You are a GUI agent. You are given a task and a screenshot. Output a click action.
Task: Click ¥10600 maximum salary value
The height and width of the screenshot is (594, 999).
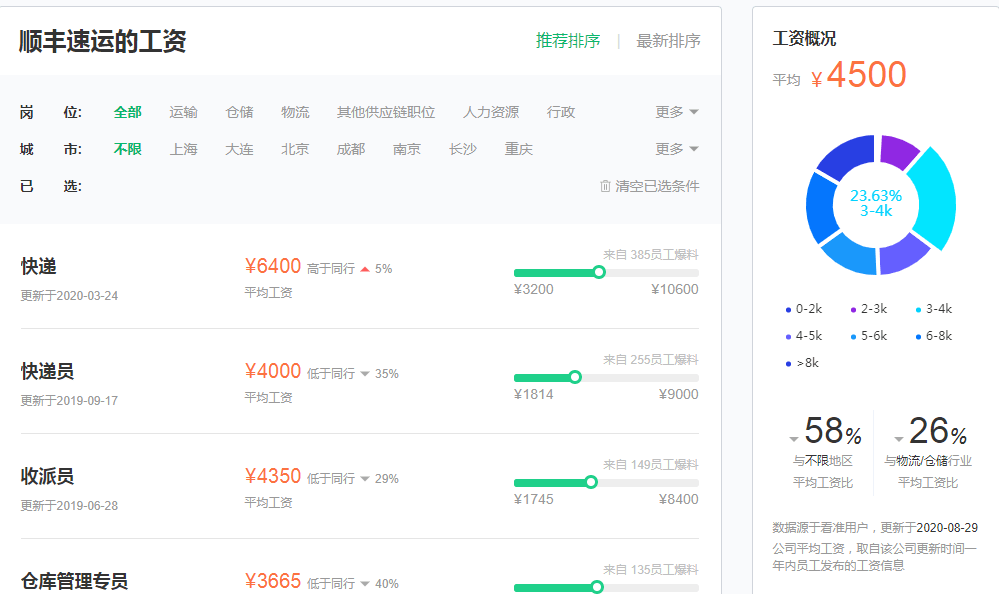click(x=675, y=289)
